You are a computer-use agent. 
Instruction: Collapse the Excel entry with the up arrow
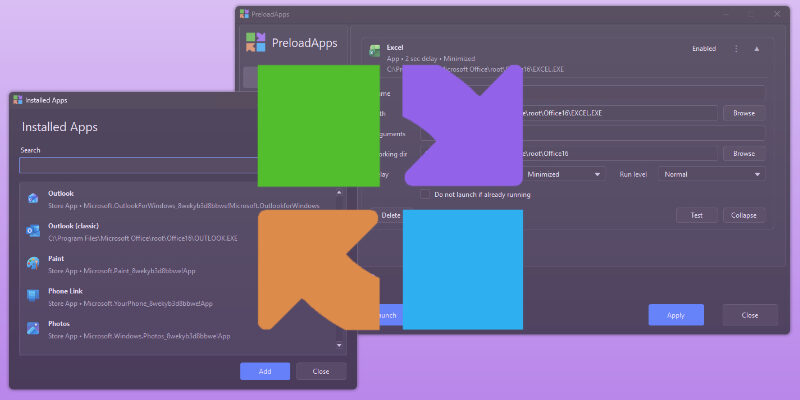757,49
